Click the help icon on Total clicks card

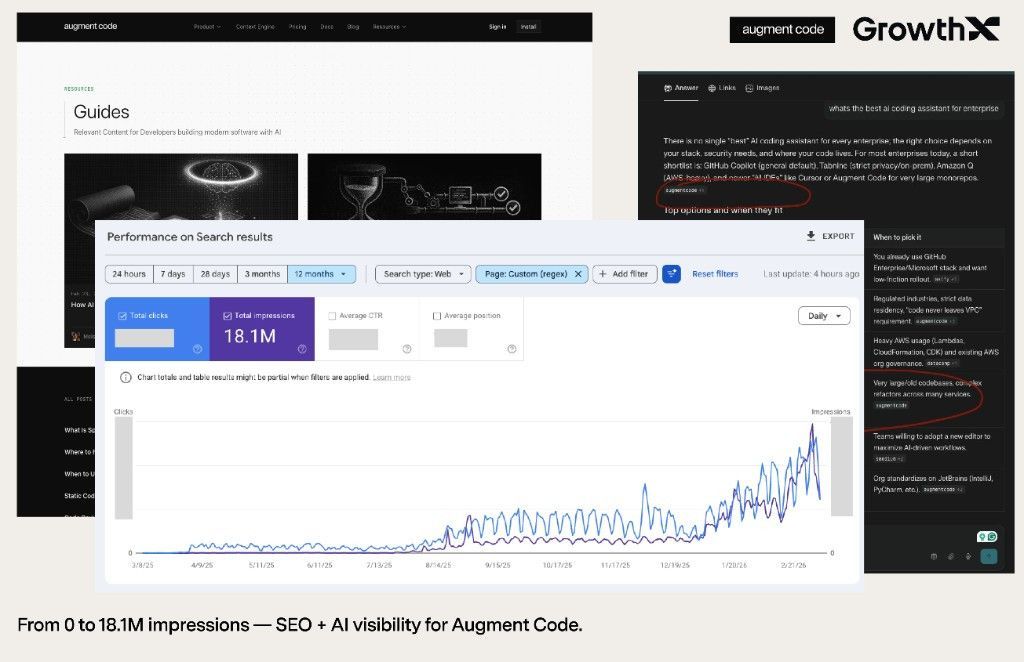(197, 349)
